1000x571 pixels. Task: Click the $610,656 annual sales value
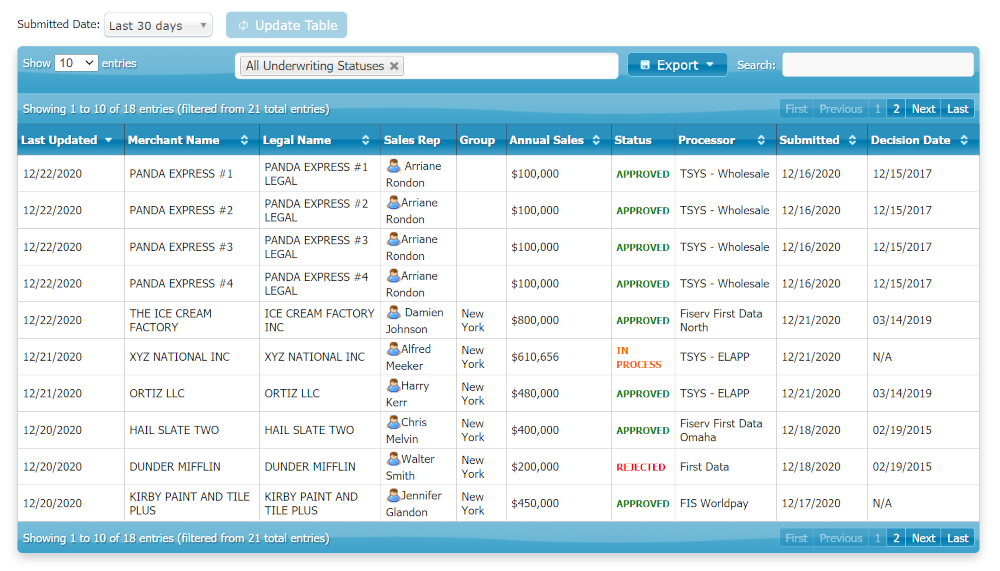coord(534,357)
